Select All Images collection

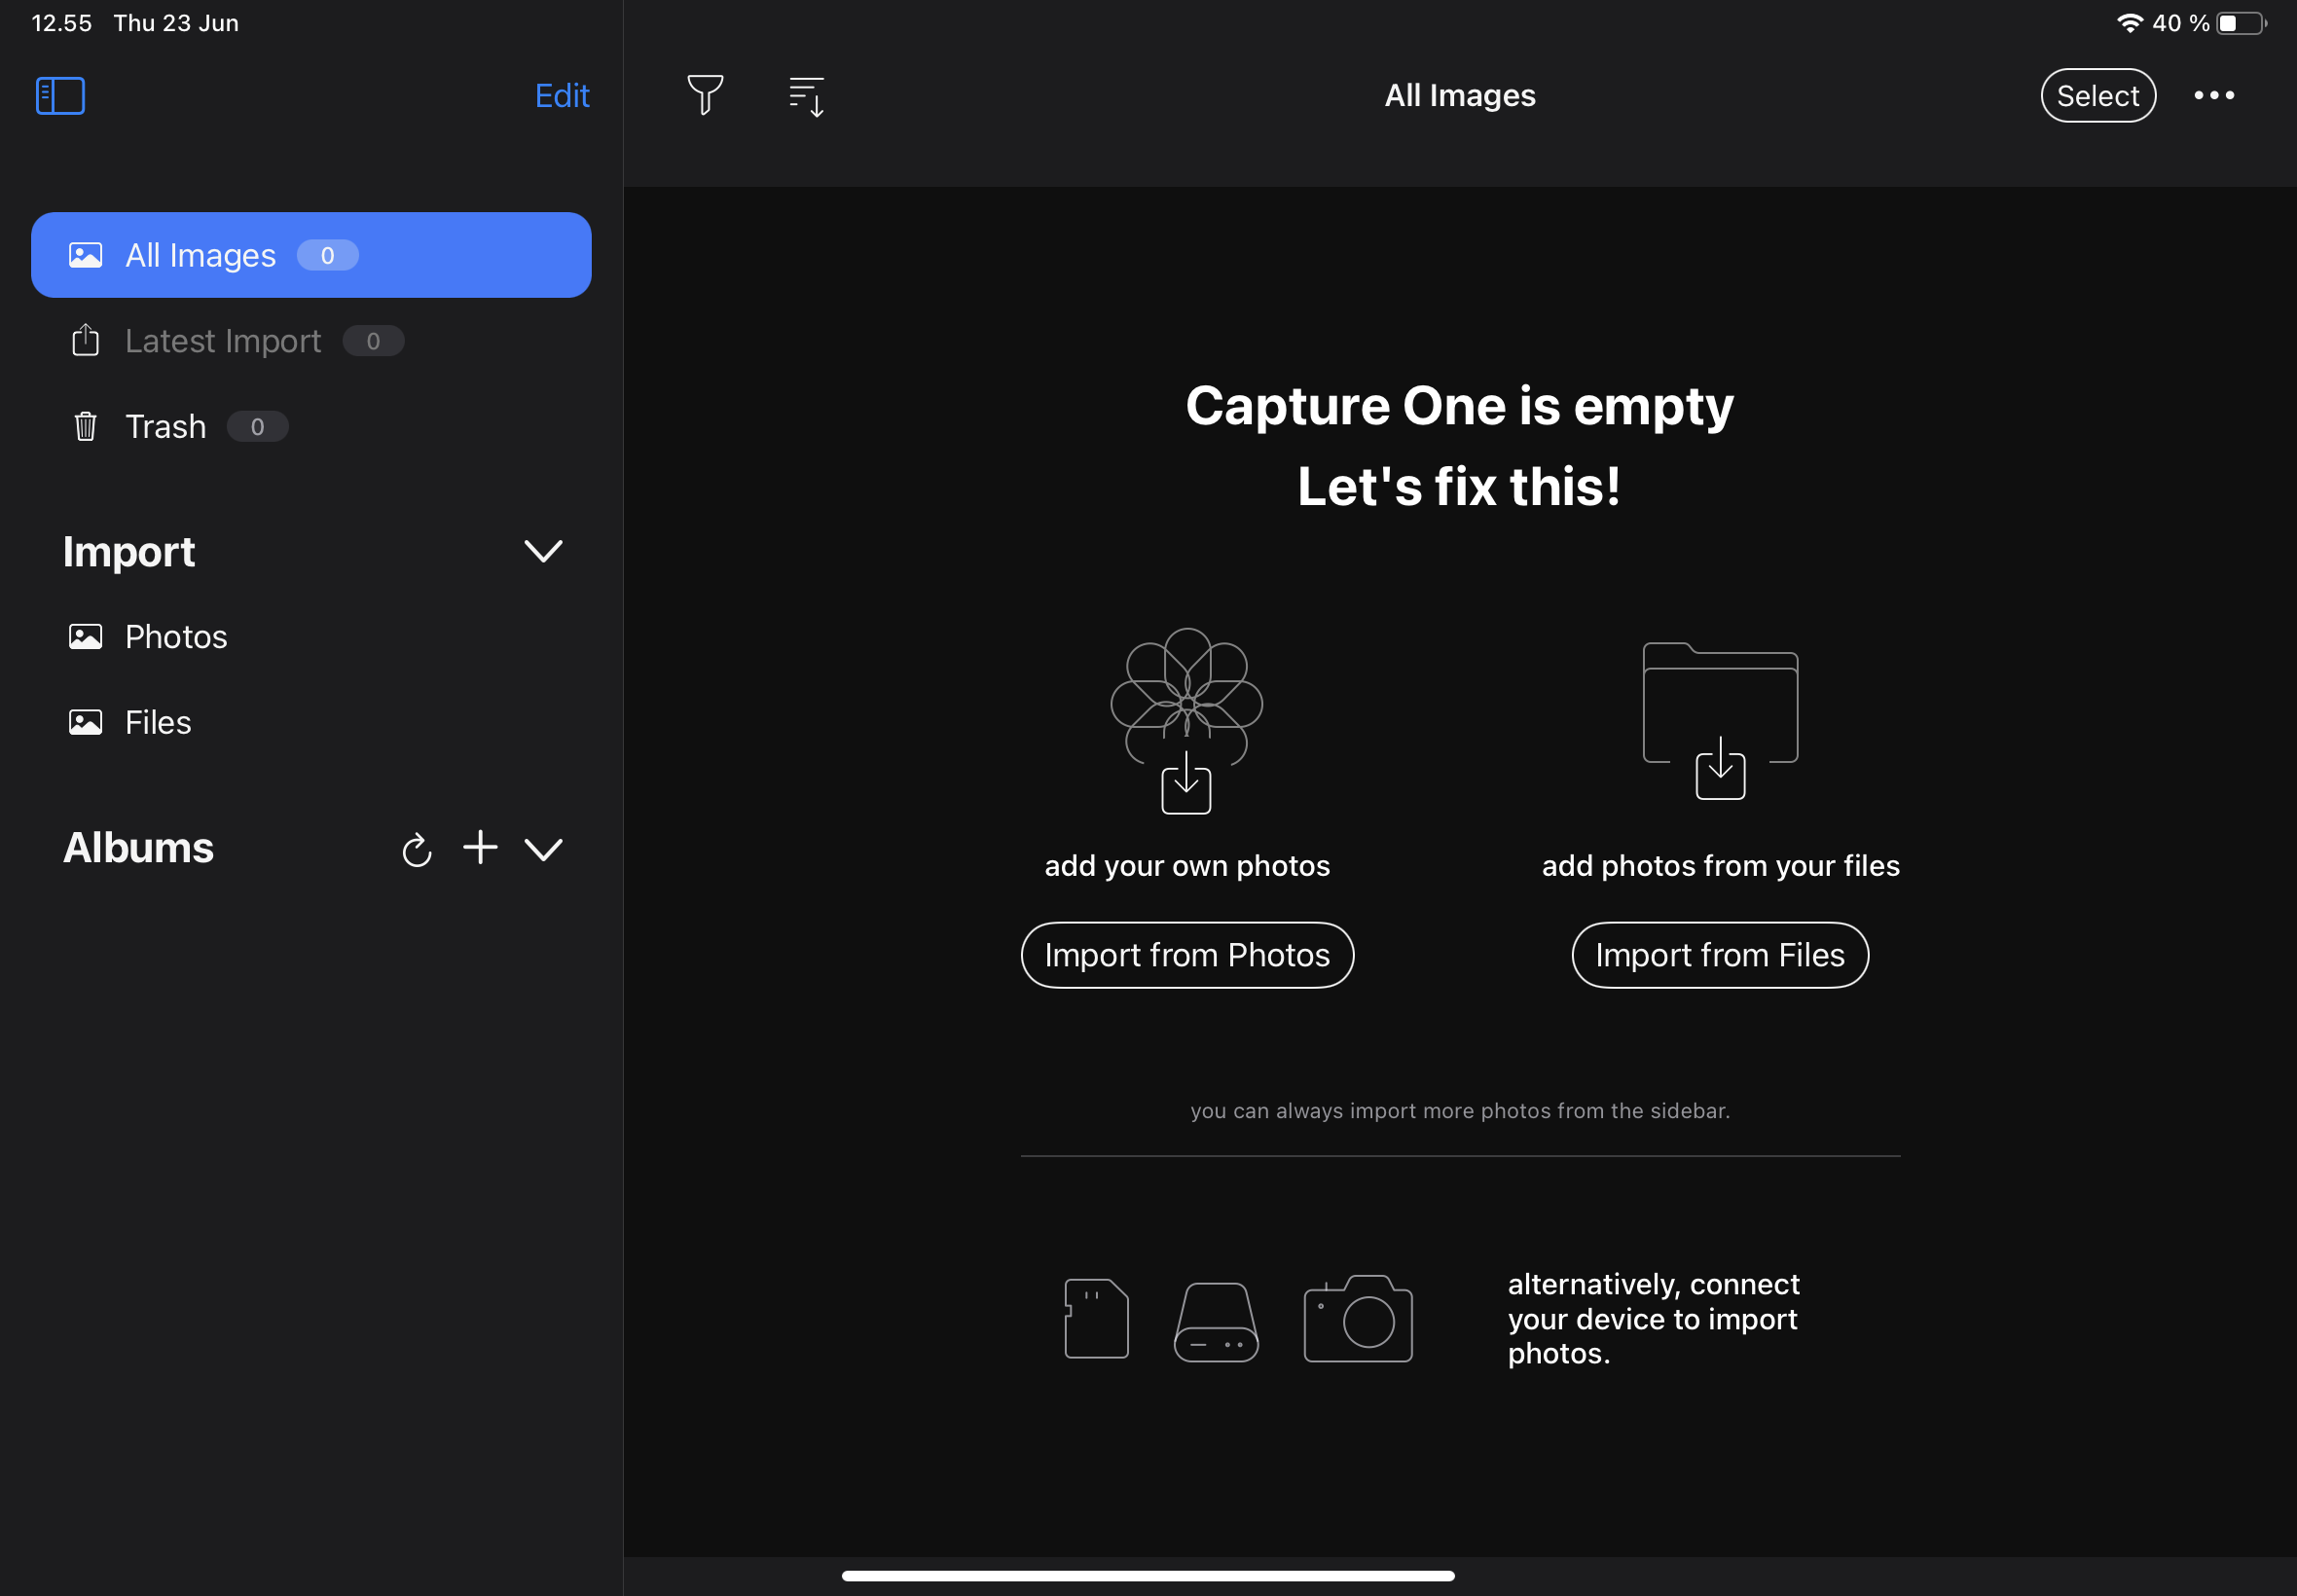point(311,255)
